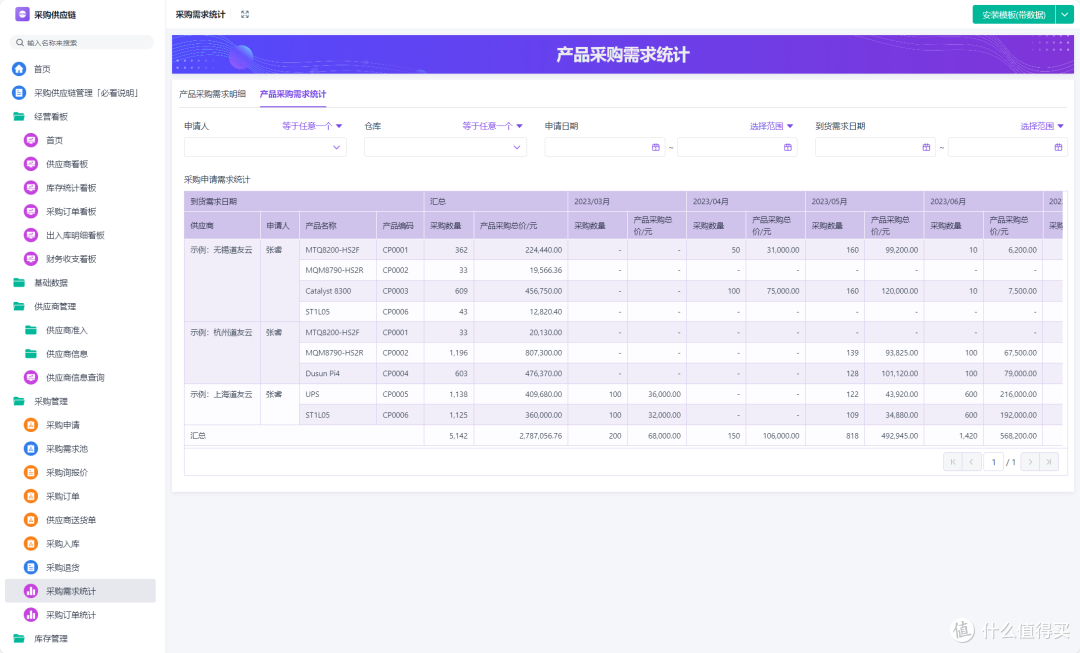Open the 首页 home icon at sidebar top
Viewport: 1080px width, 653px height.
point(19,69)
